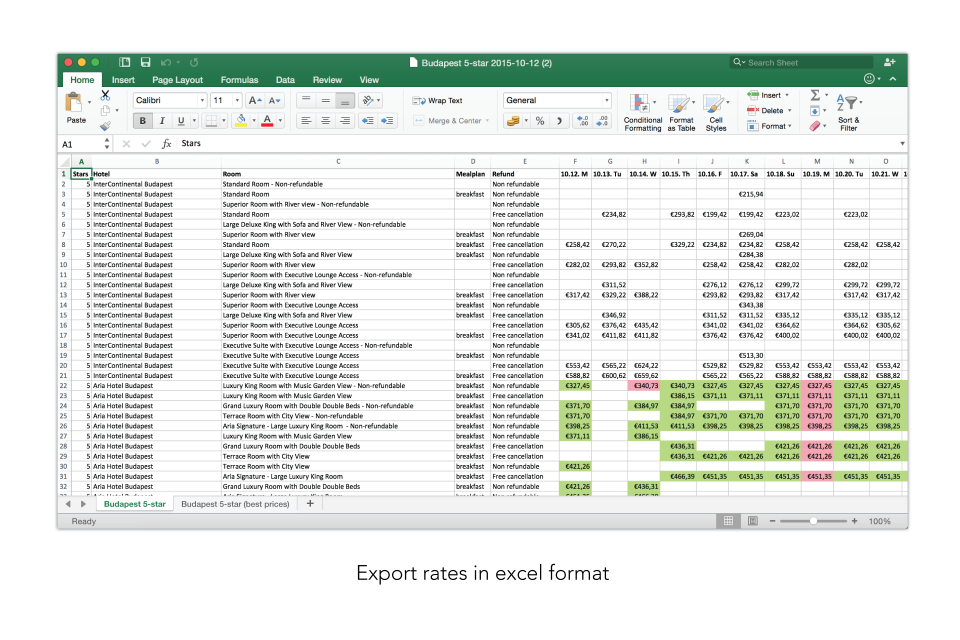Increase decimal places with toolbar icon
Image resolution: width=960 pixels, height=640 pixels.
(x=583, y=120)
